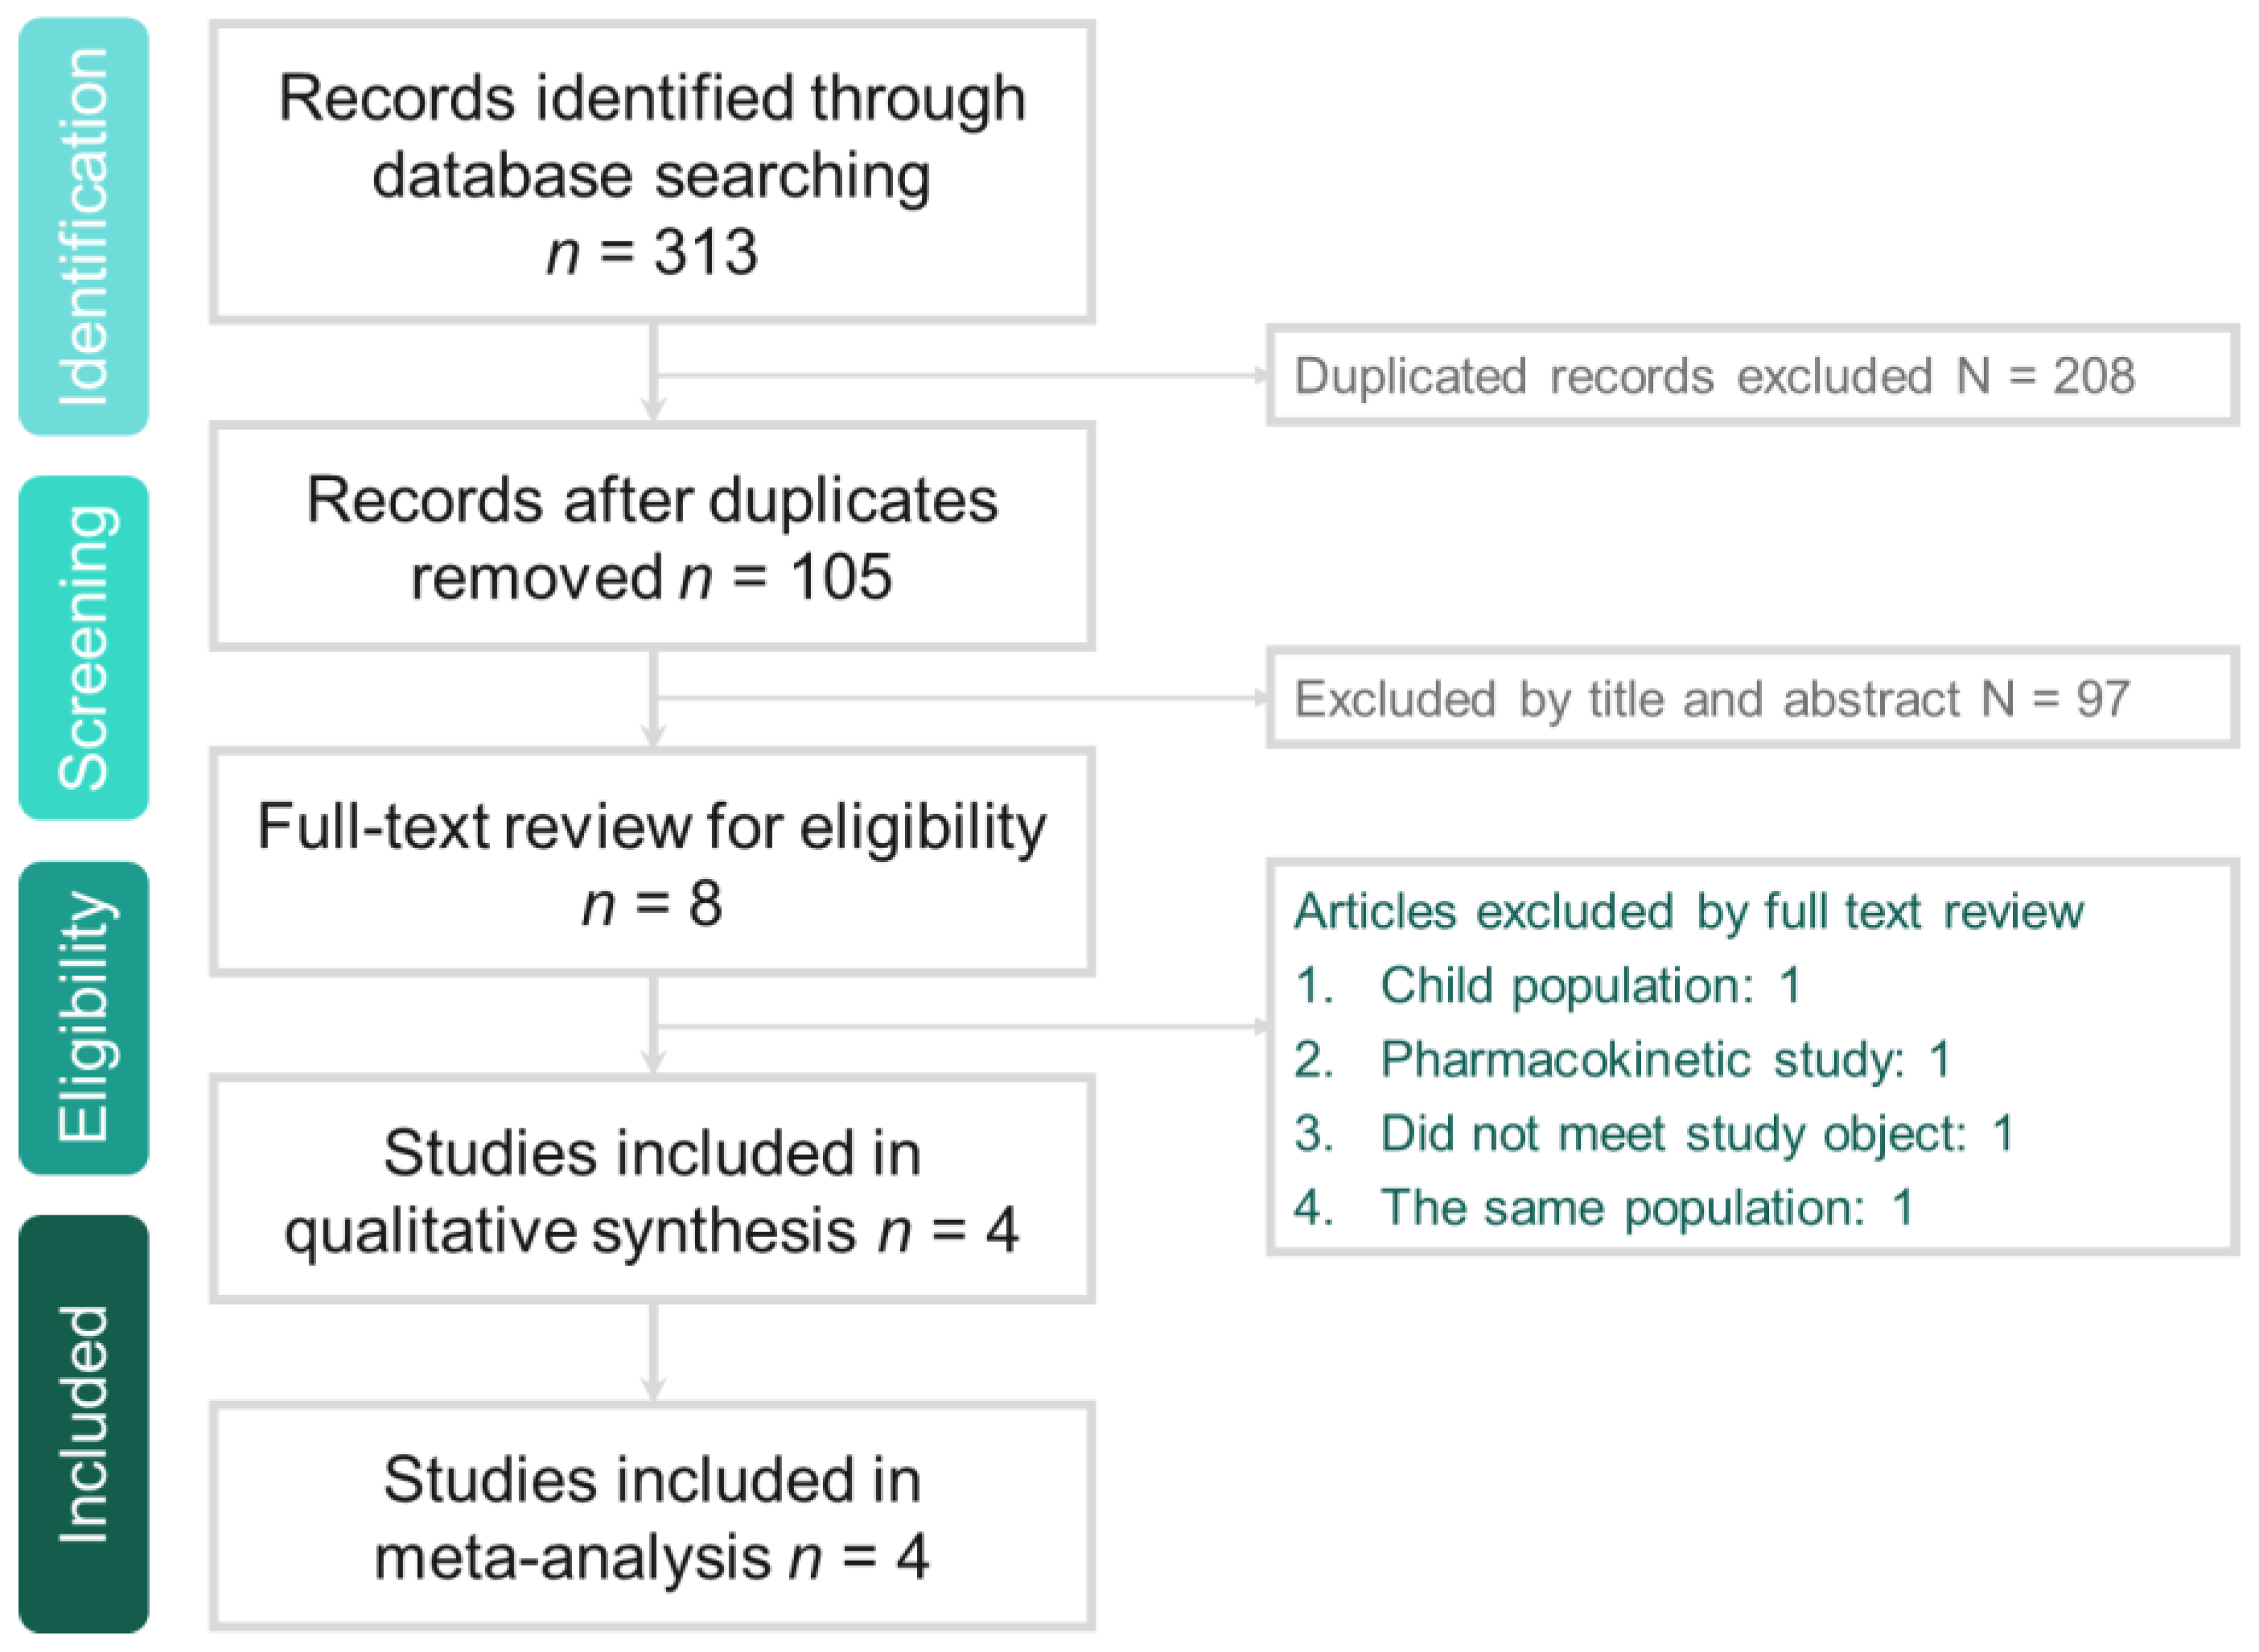Viewport: 2259px width, 1652px height.
Task: Select the Child population list item
Action: pyautogui.click(x=1590, y=985)
